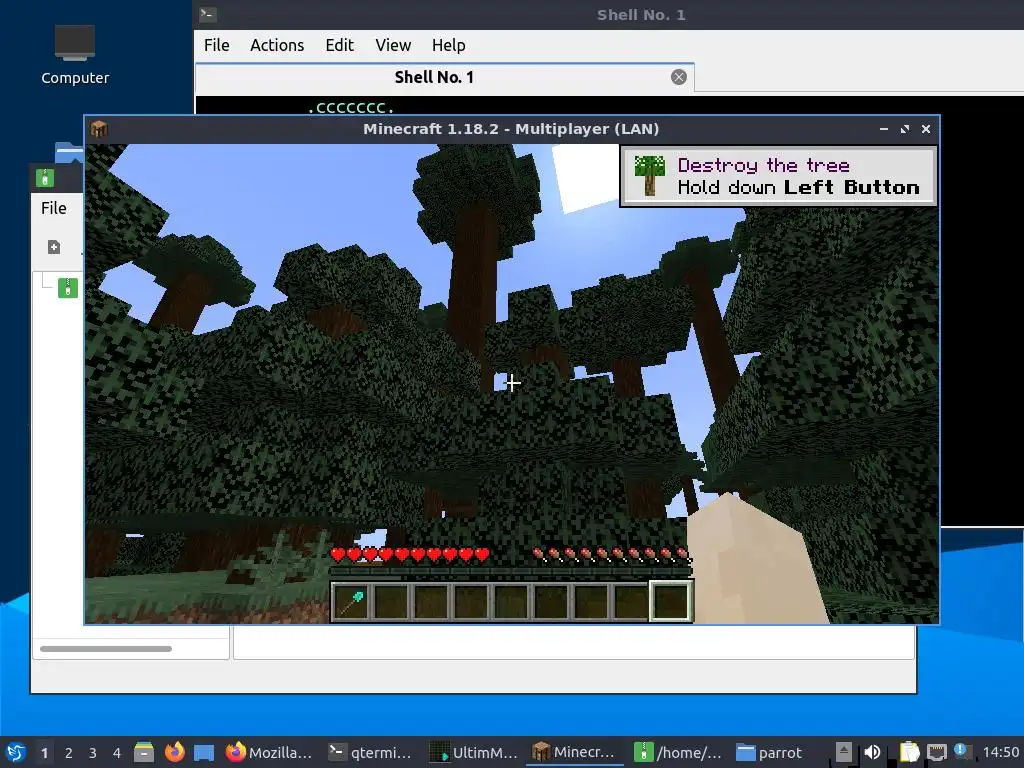Click the 14:50 taskbar clock
Viewport: 1024px width, 768px height.
tap(1000, 752)
